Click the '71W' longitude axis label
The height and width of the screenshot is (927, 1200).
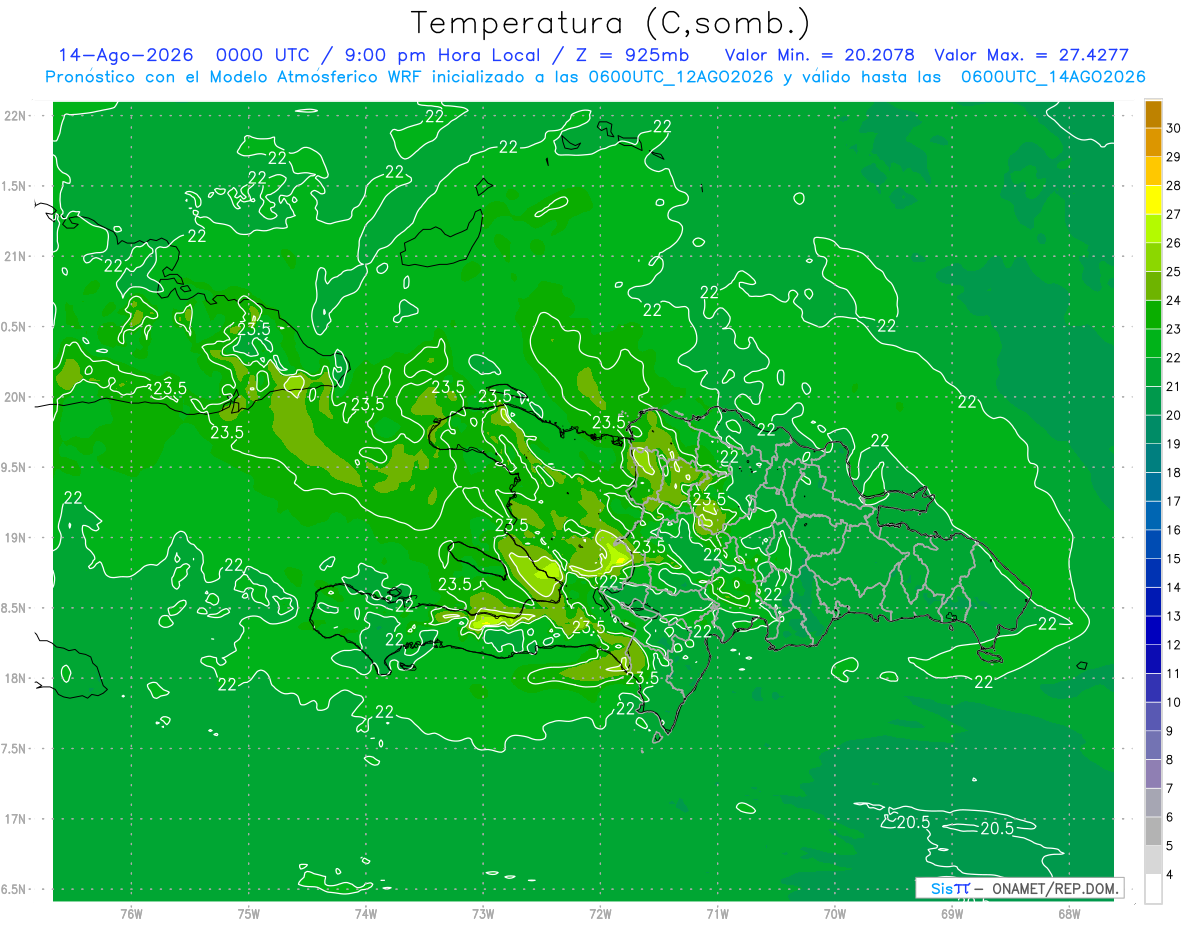[717, 913]
